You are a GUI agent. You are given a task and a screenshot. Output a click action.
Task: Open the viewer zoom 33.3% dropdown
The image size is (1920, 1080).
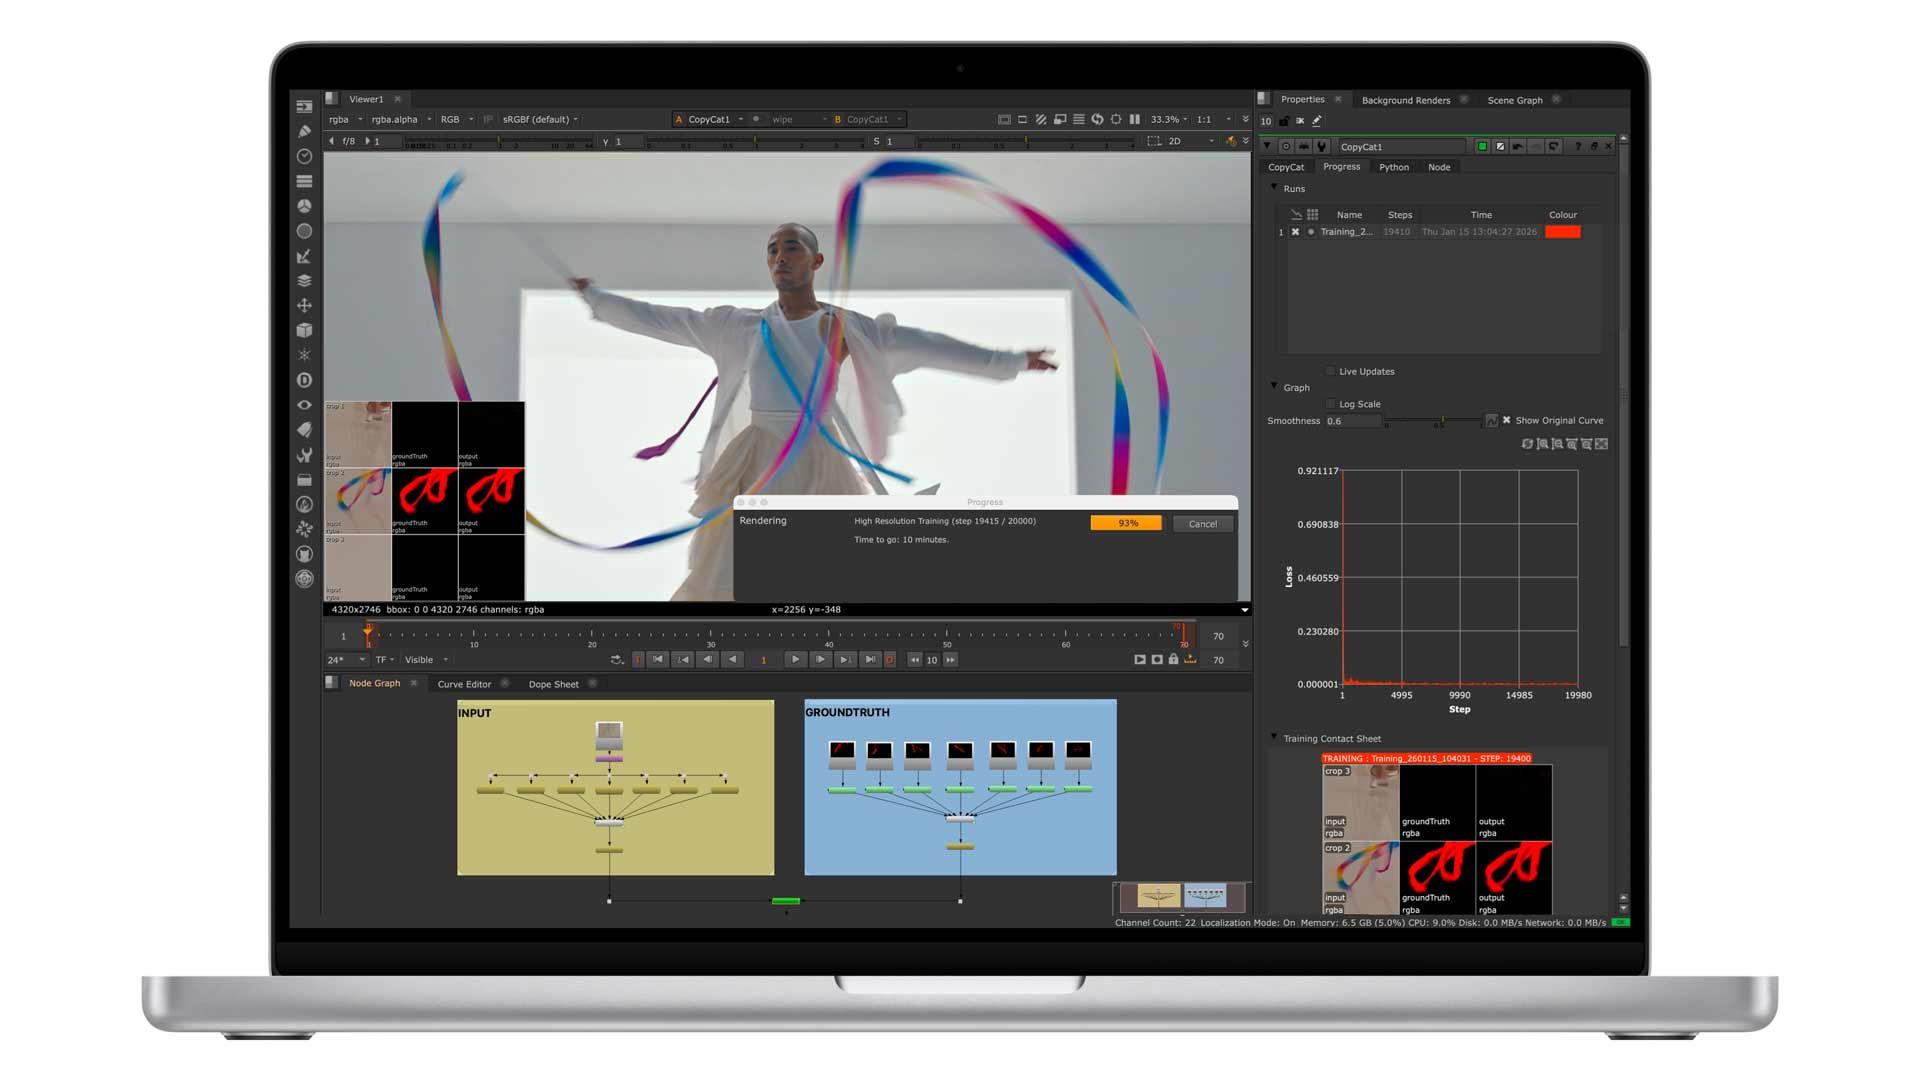point(1168,119)
